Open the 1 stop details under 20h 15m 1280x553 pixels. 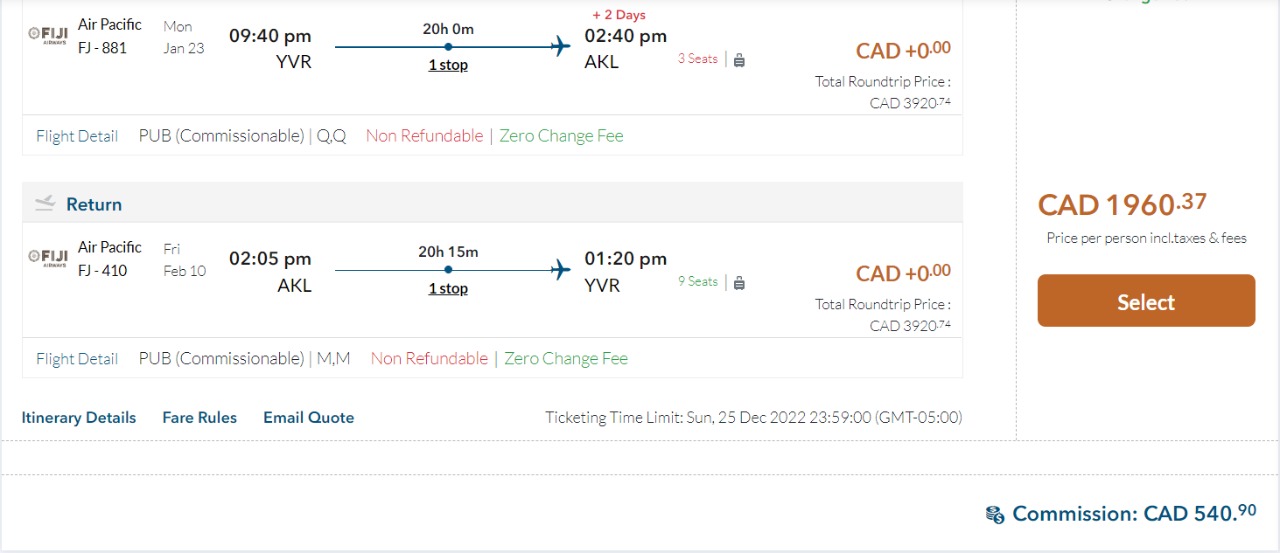448,289
